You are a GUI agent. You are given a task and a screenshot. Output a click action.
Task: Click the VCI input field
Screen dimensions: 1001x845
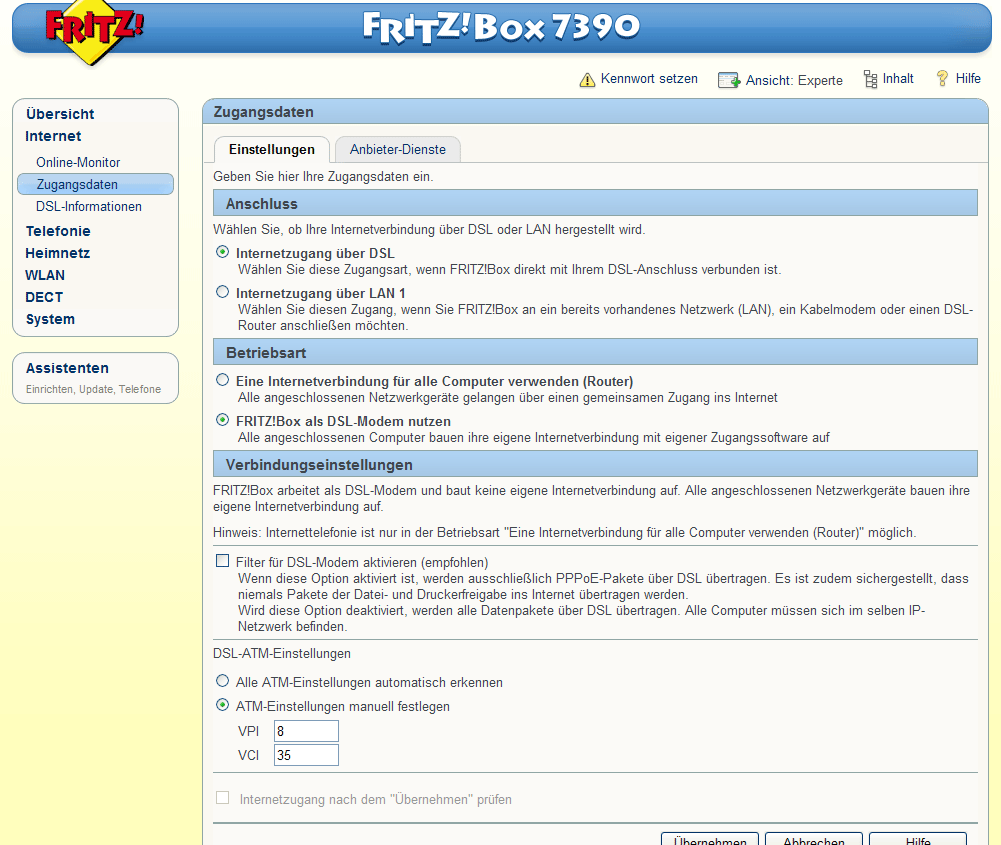pos(306,755)
